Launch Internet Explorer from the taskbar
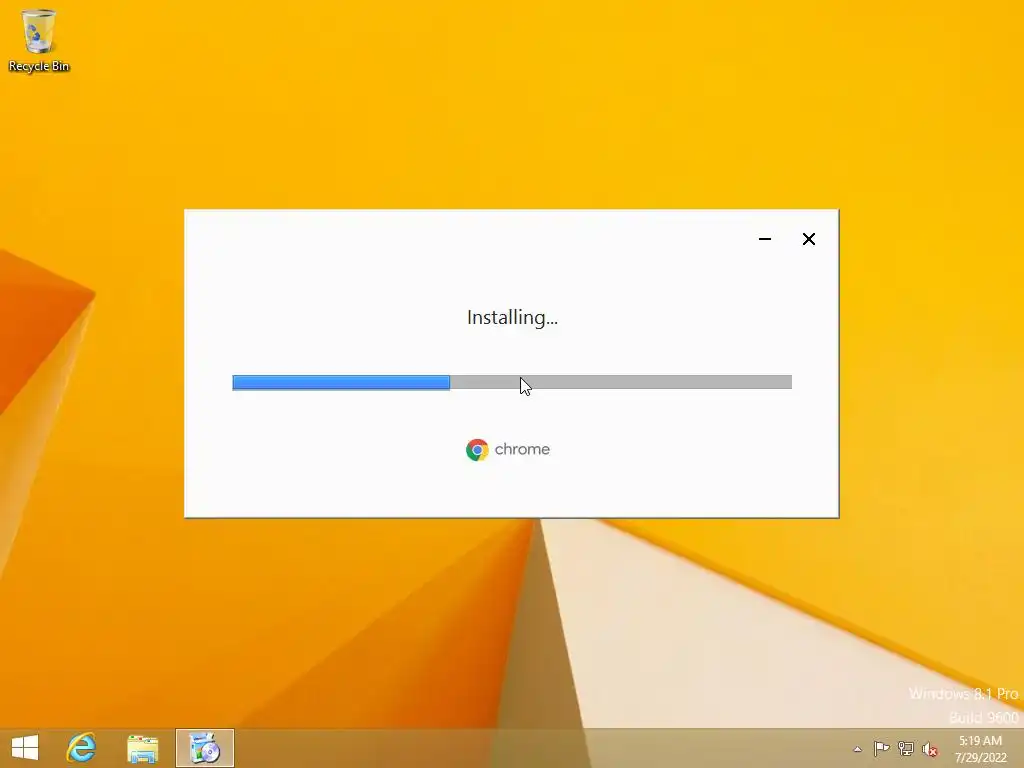 pos(82,748)
